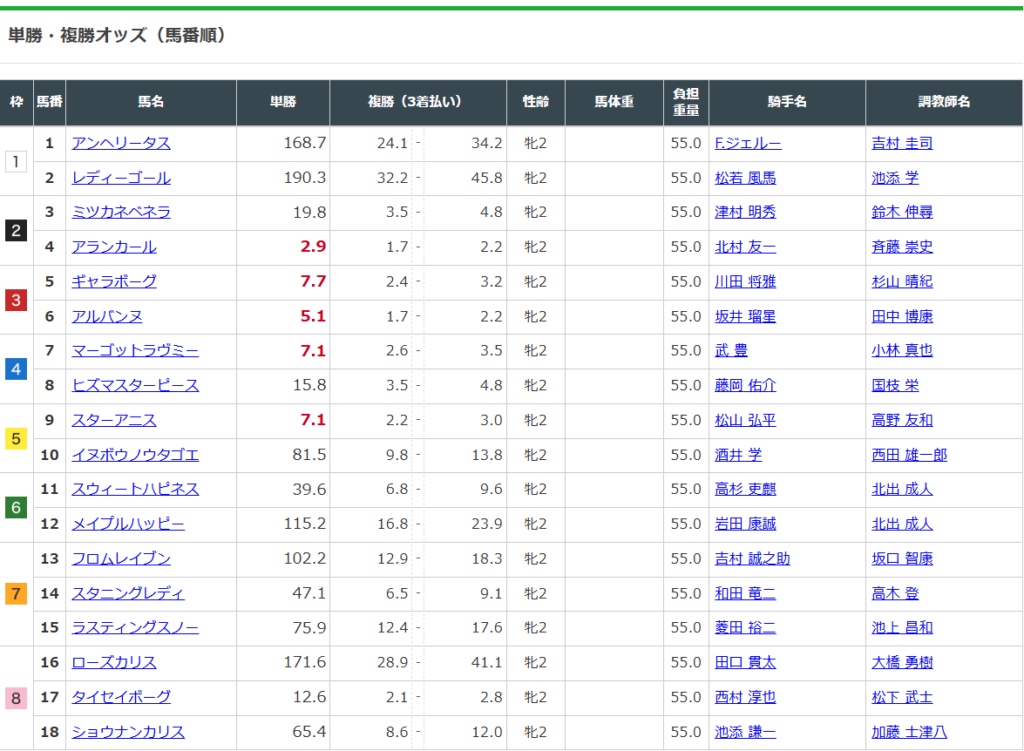Open trainer 加藤 士津八 profile
1024x751 pixels.
tap(909, 732)
